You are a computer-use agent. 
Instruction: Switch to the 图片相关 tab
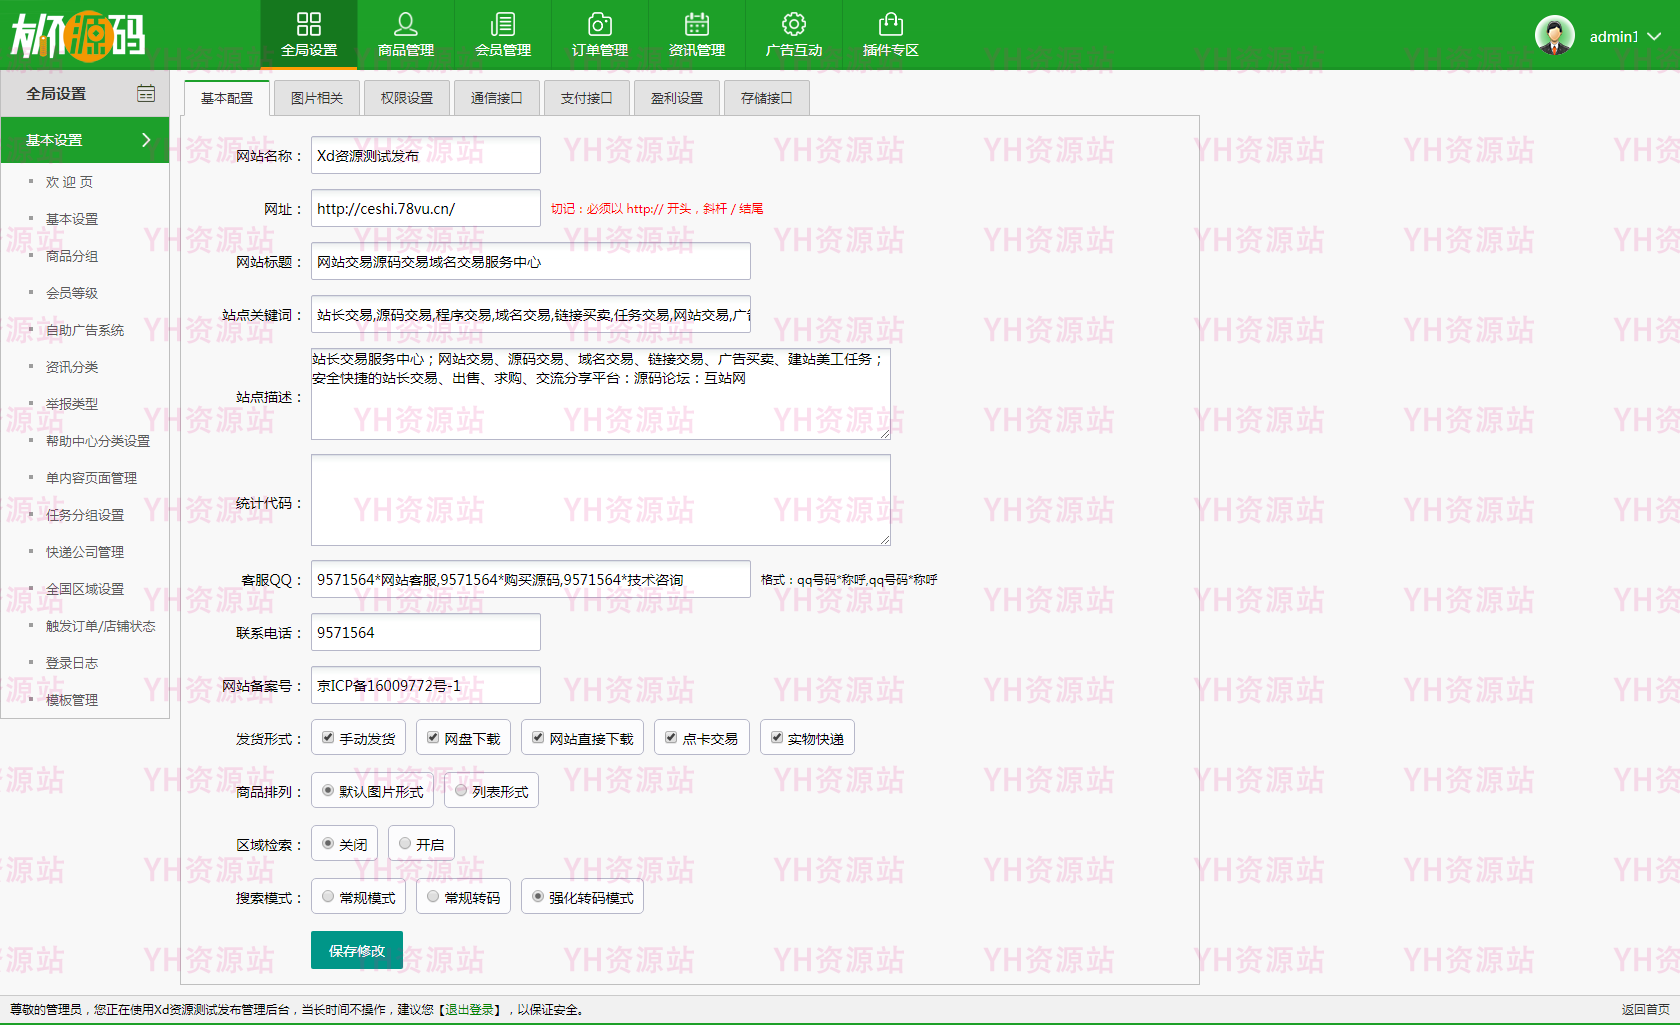(x=316, y=98)
